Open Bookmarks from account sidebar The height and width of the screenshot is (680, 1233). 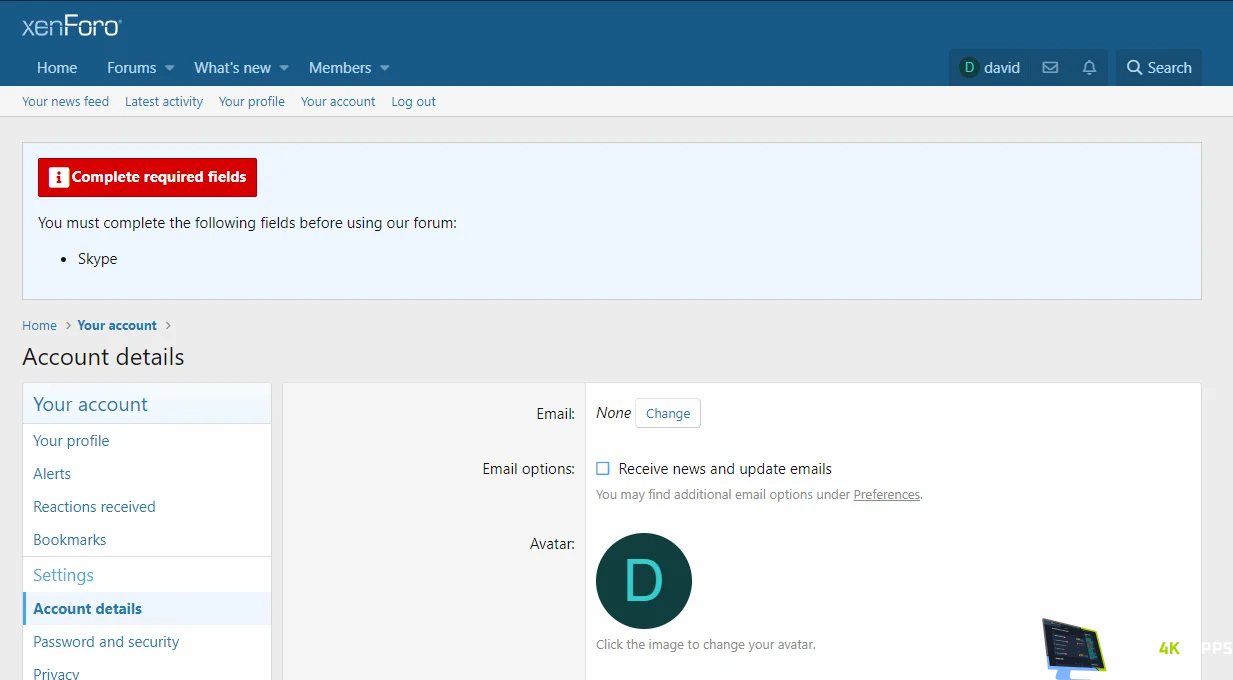click(x=69, y=540)
